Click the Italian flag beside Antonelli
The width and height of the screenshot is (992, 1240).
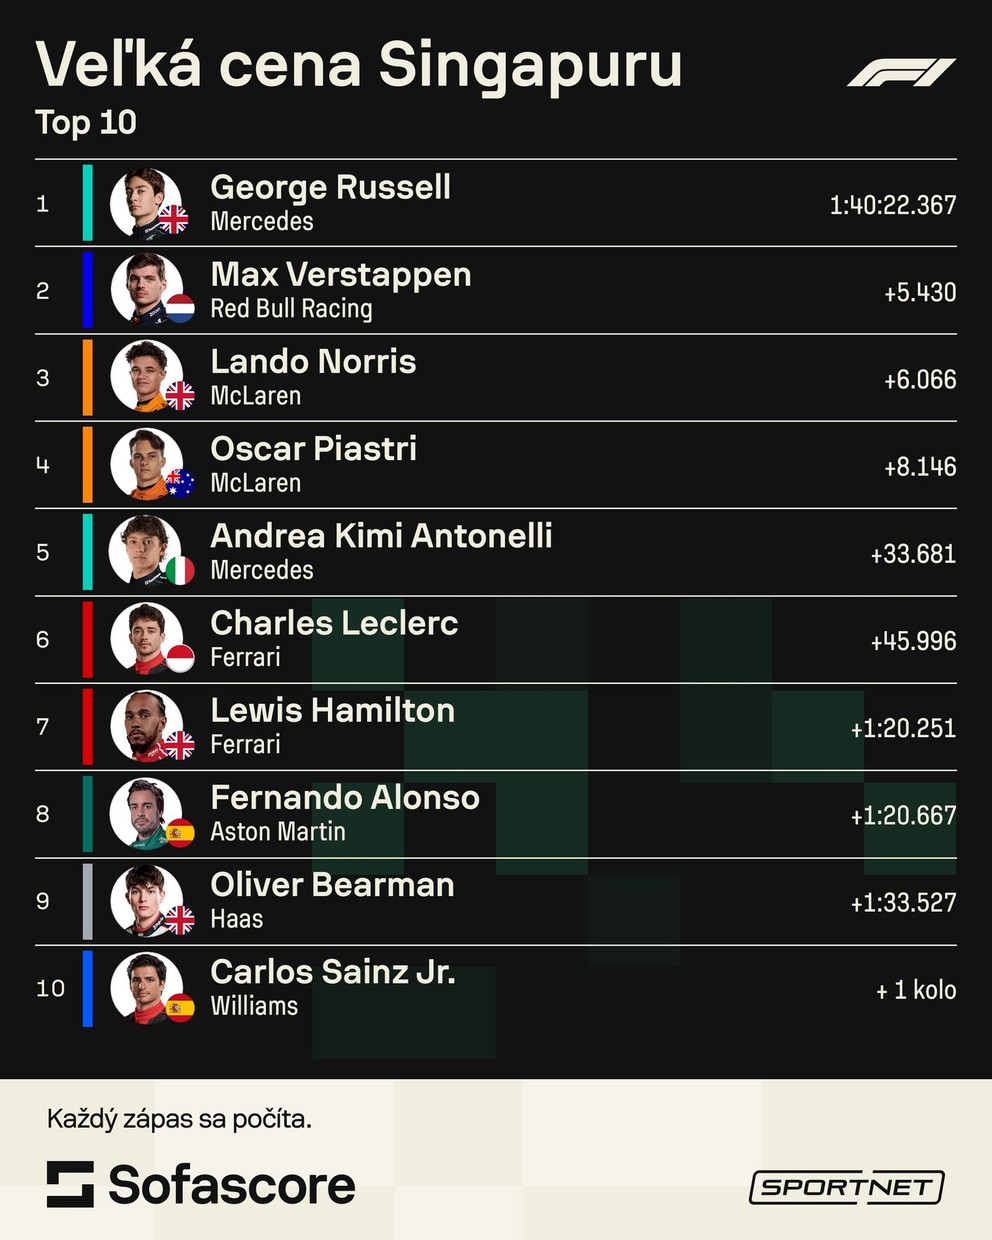pos(179,570)
